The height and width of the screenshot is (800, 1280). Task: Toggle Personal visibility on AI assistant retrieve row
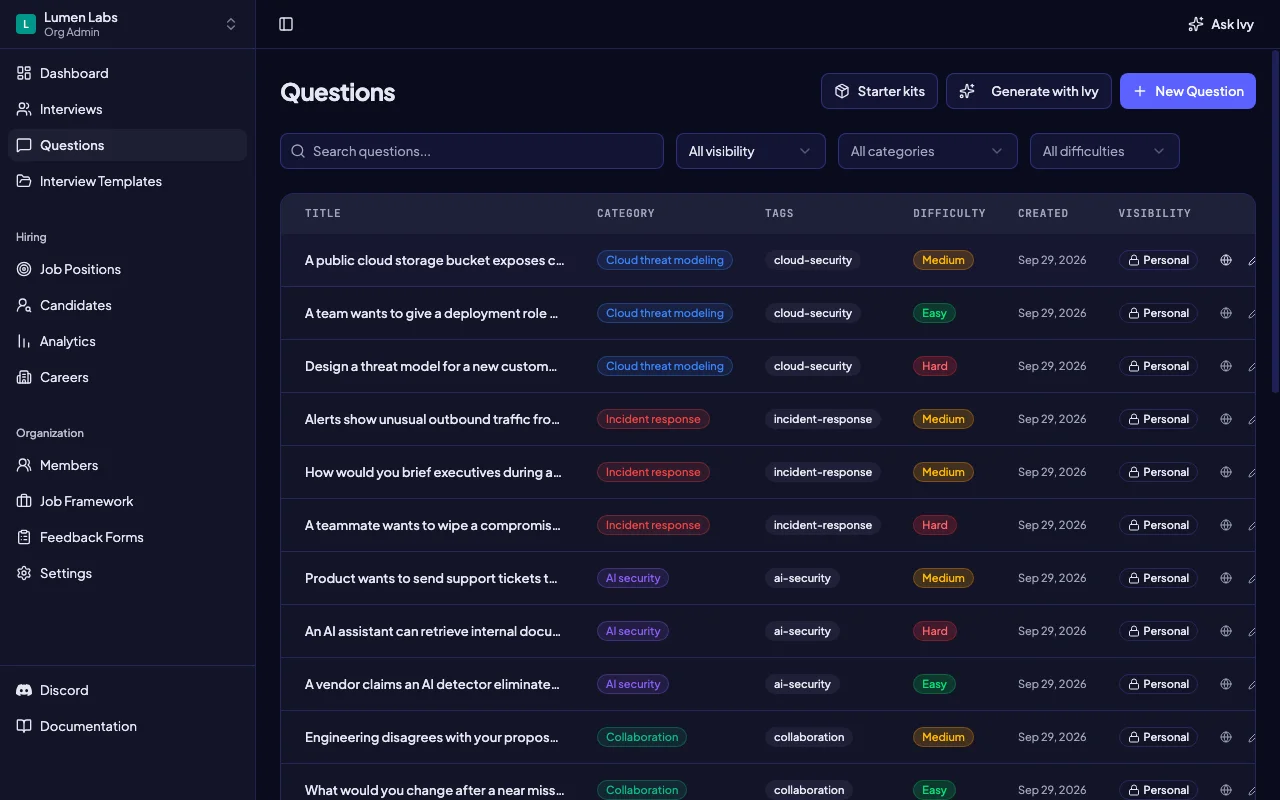(x=1158, y=631)
